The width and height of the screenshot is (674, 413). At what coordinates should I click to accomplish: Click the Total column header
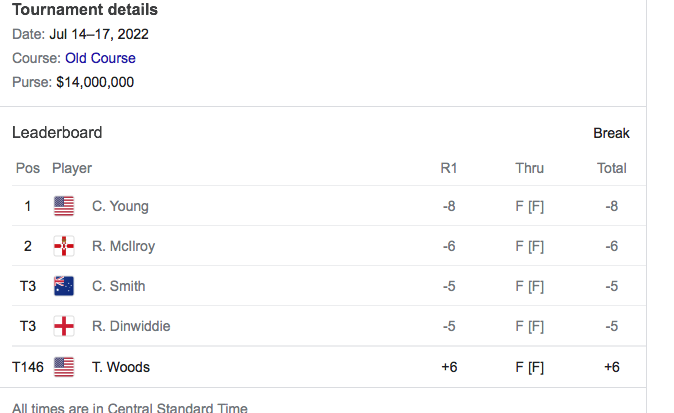point(611,168)
